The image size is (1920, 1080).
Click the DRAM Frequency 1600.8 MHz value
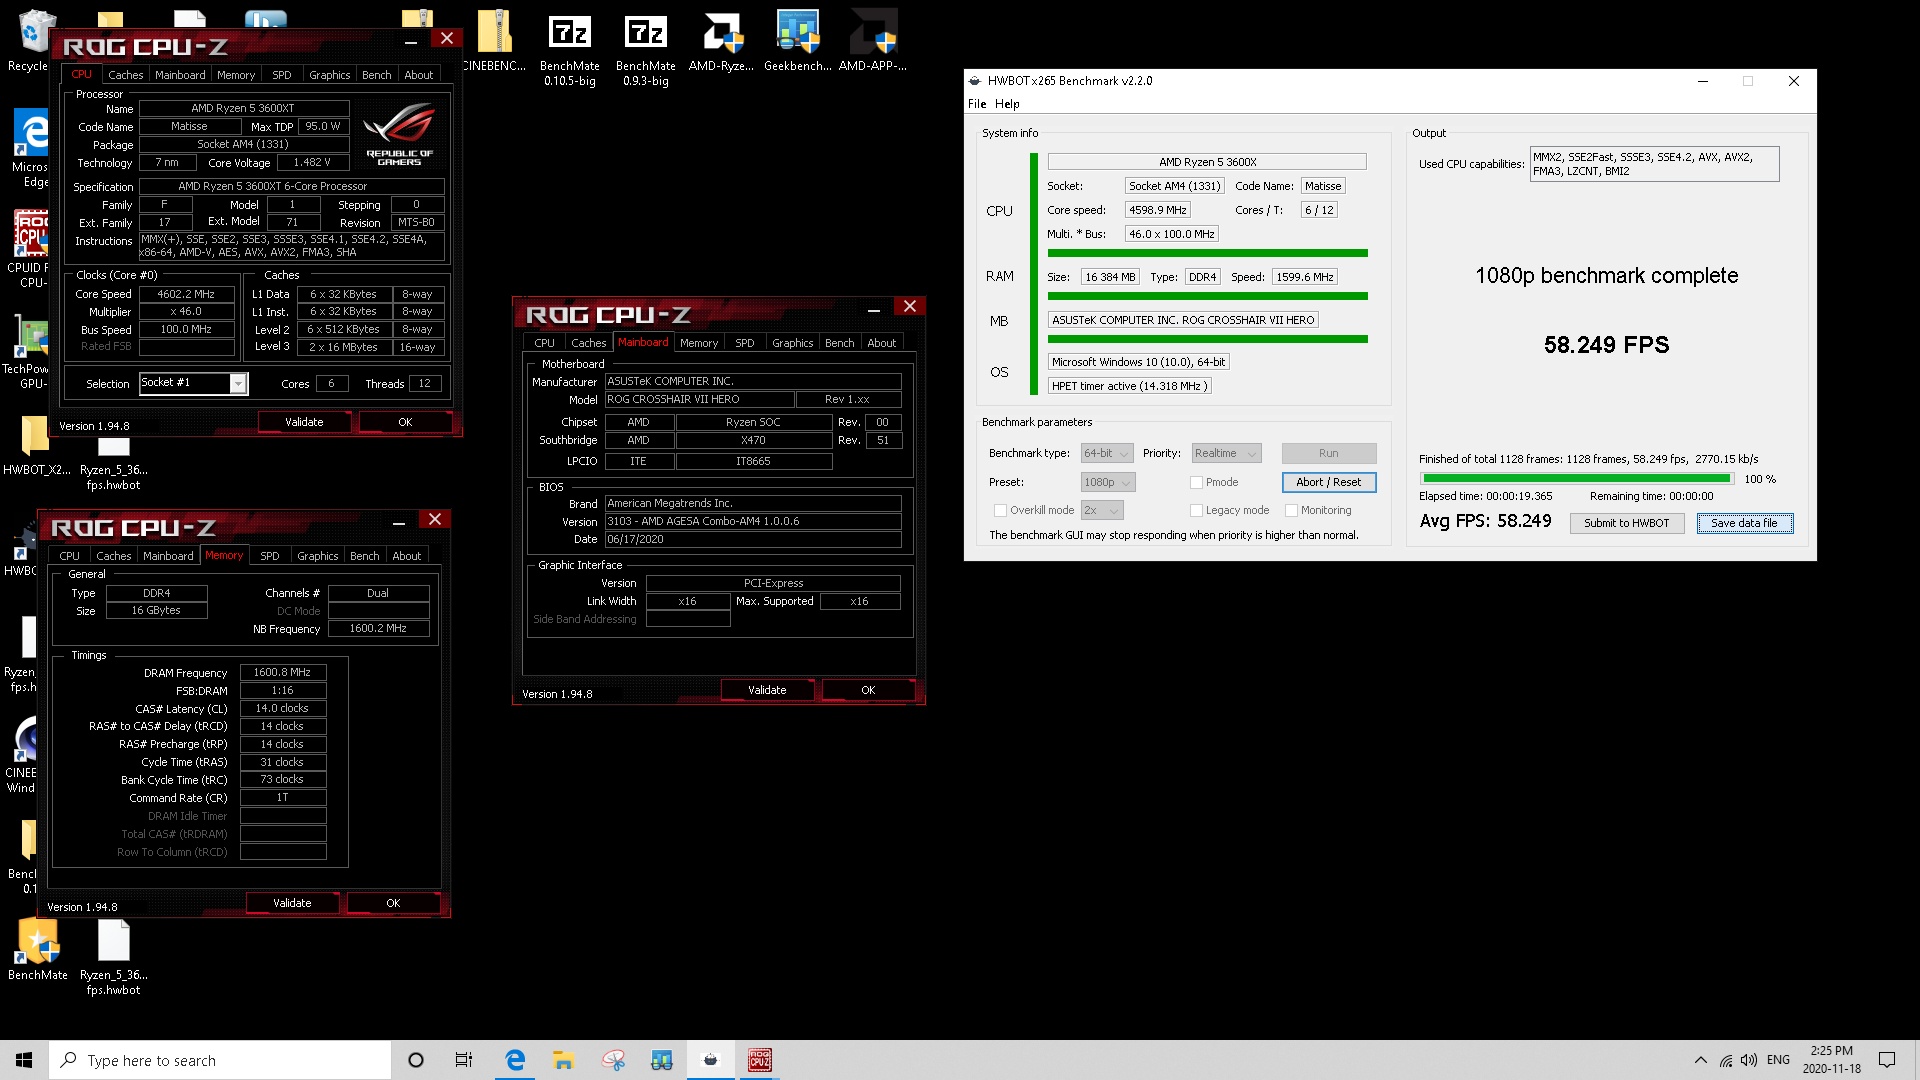[x=282, y=673]
